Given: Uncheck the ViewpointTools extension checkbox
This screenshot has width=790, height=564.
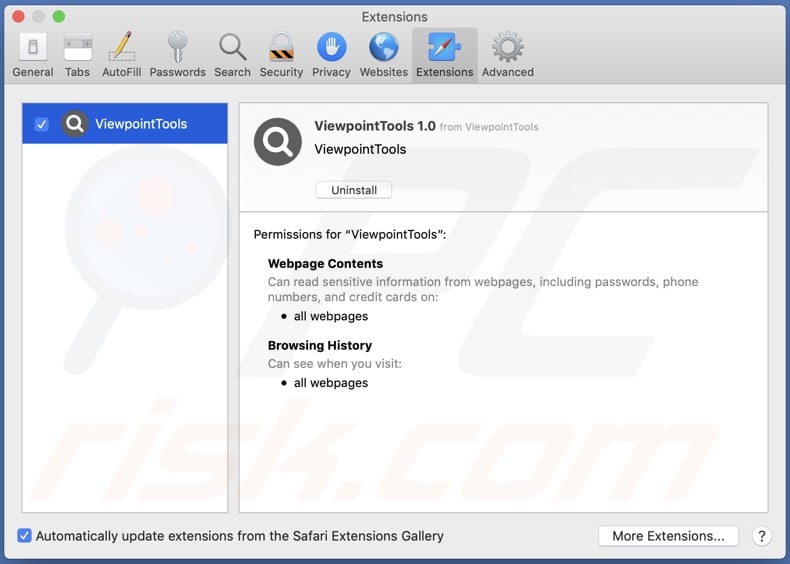Looking at the screenshot, I should coord(41,124).
